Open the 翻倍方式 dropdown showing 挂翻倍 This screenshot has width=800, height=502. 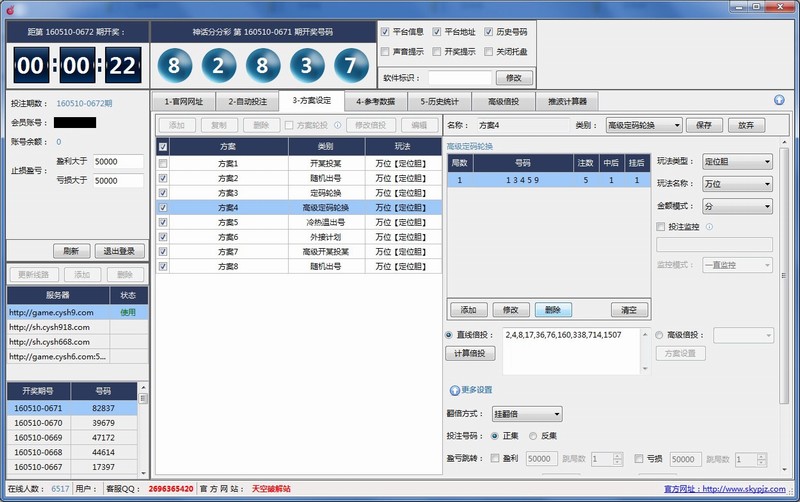529,413
